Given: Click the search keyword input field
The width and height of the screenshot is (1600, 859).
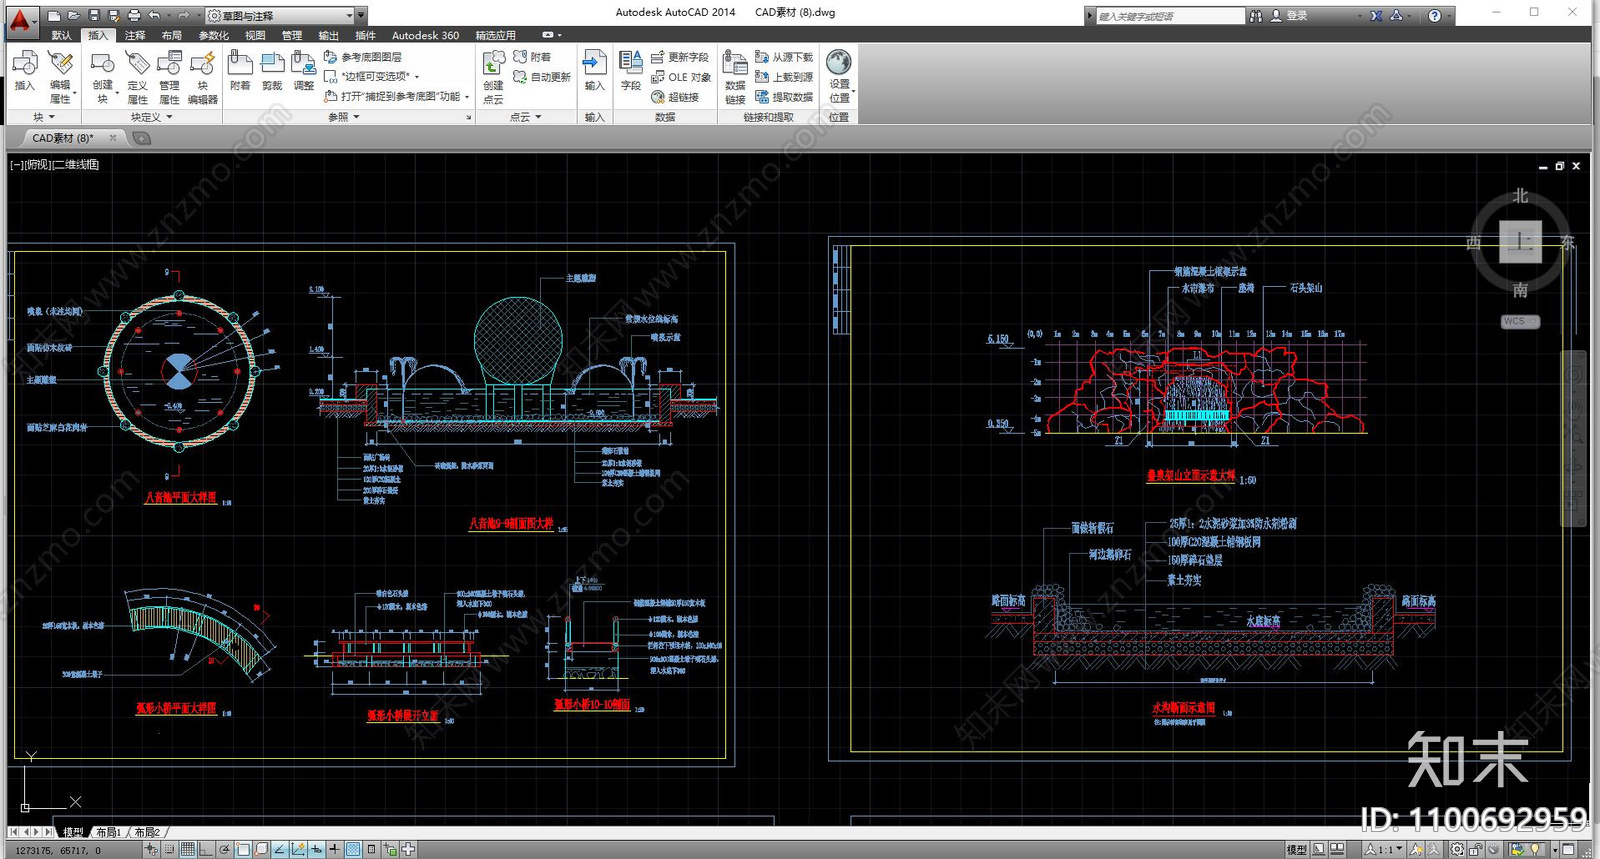Looking at the screenshot, I should point(1169,16).
